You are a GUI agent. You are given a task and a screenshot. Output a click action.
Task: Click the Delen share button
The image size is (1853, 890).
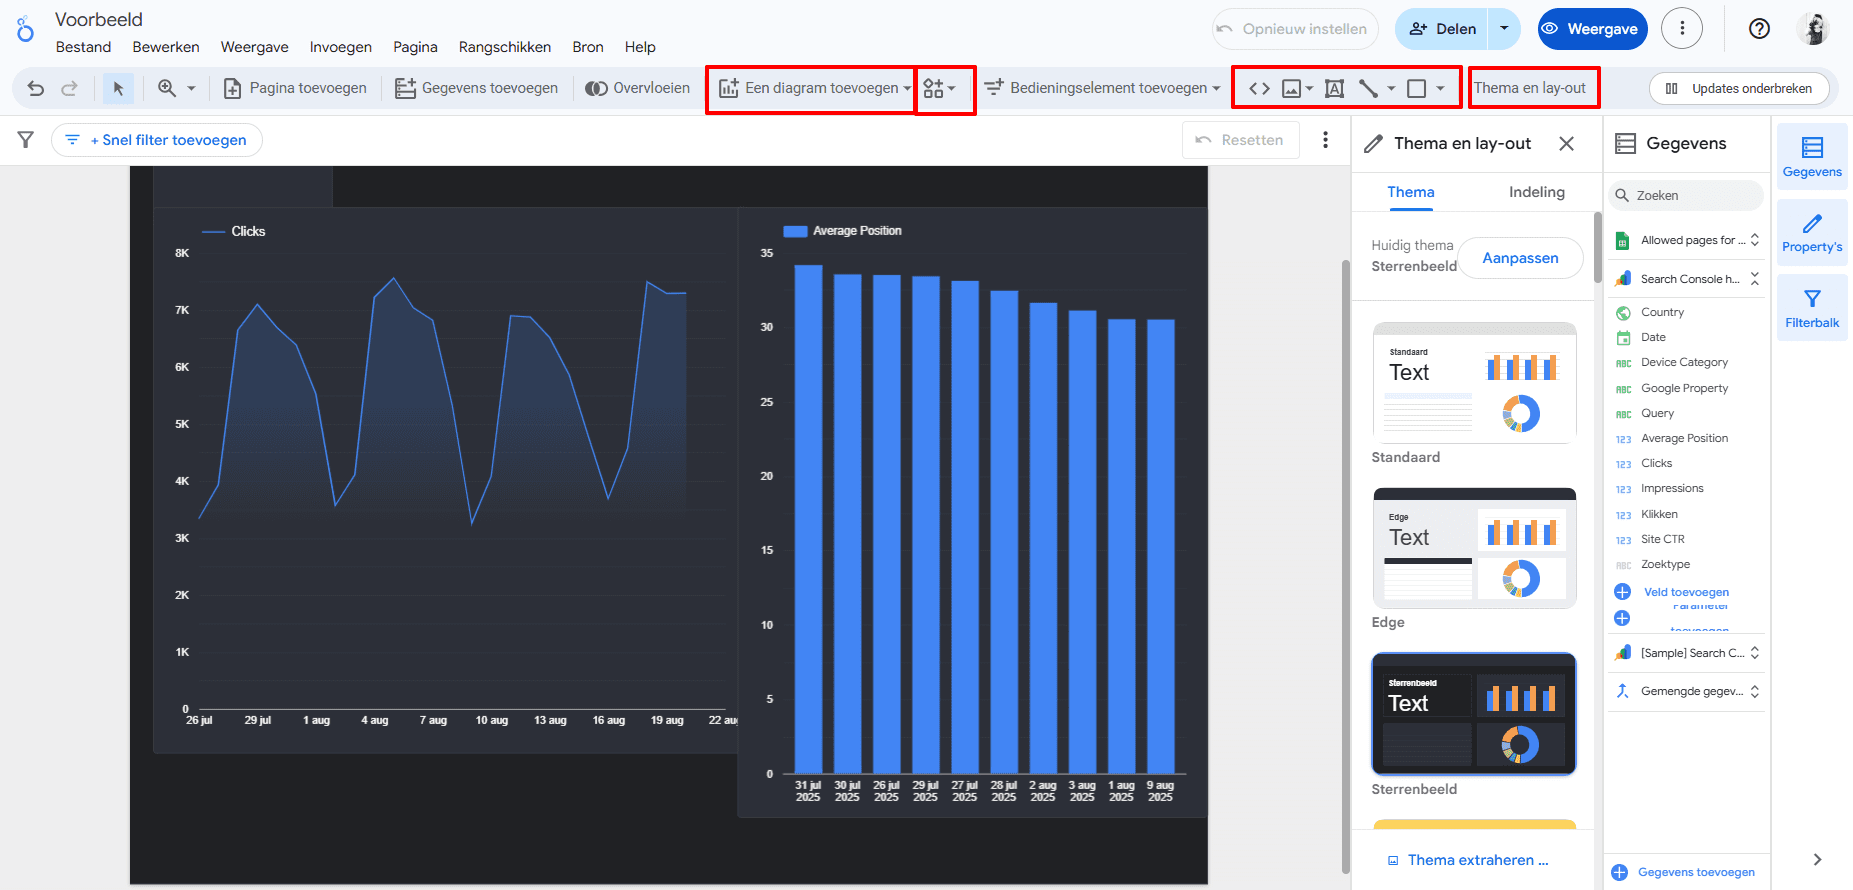tap(1442, 29)
